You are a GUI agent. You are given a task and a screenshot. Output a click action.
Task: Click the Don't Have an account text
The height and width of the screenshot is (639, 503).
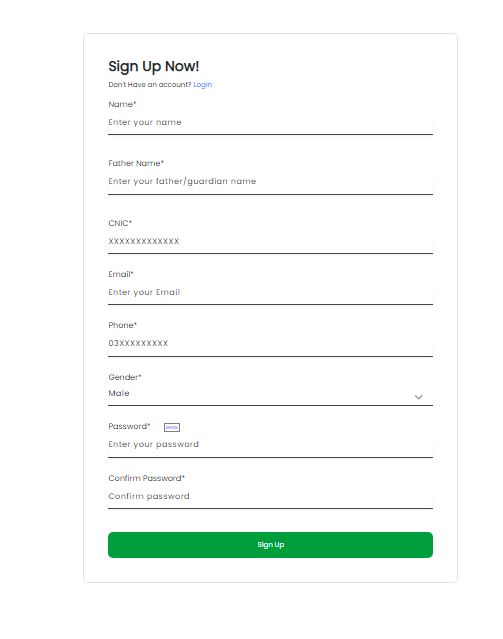tap(150, 84)
